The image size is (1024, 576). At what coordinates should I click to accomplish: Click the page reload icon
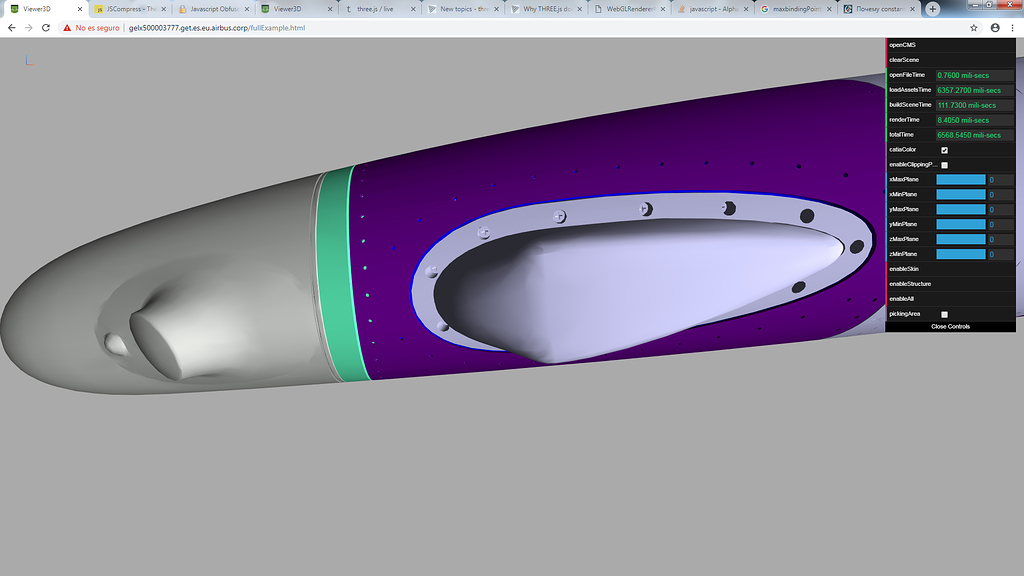pyautogui.click(x=47, y=29)
